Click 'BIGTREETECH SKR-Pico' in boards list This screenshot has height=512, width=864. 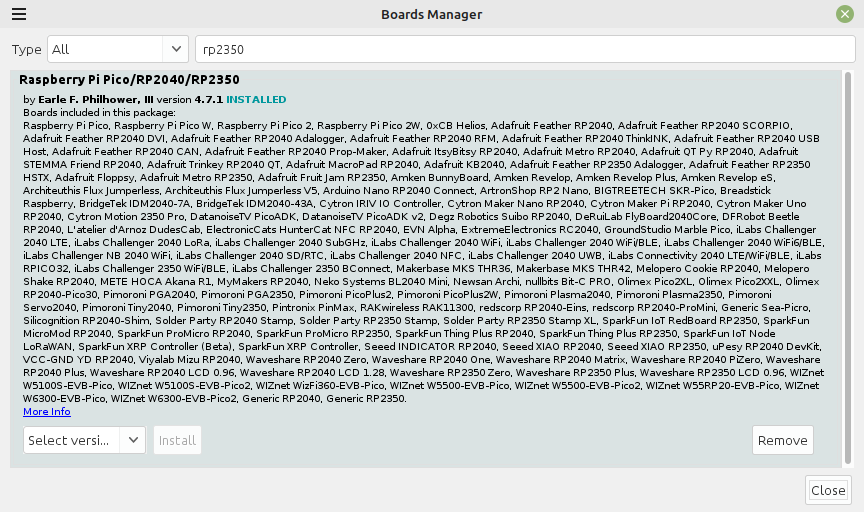(x=654, y=191)
